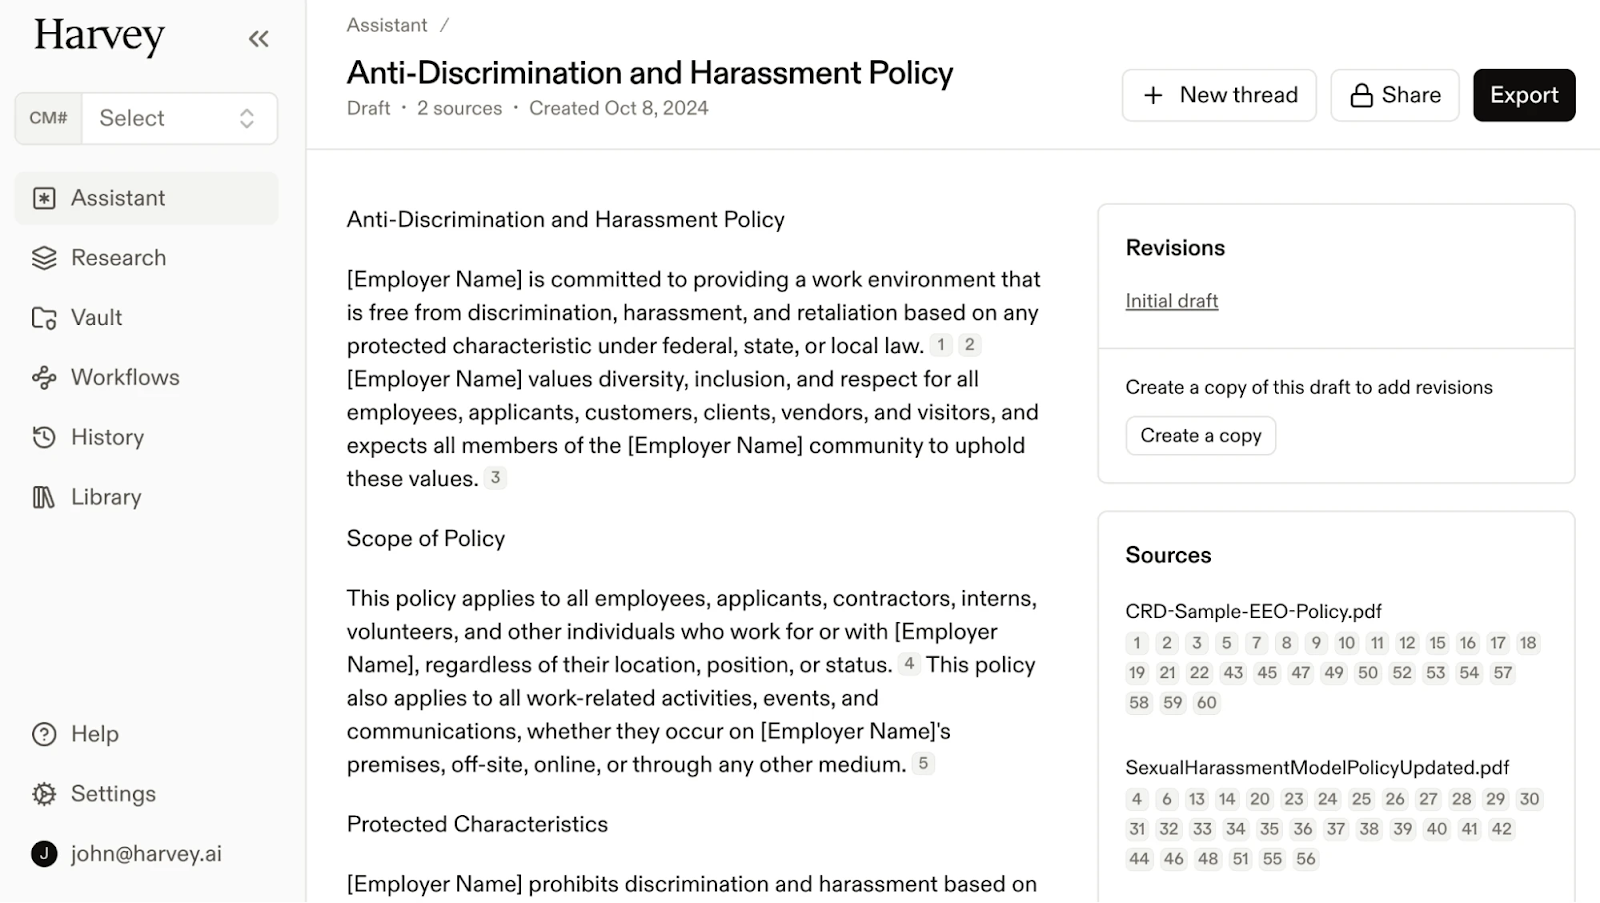Click citation 3 in the first paragraph
This screenshot has height=903, width=1600.
(495, 478)
